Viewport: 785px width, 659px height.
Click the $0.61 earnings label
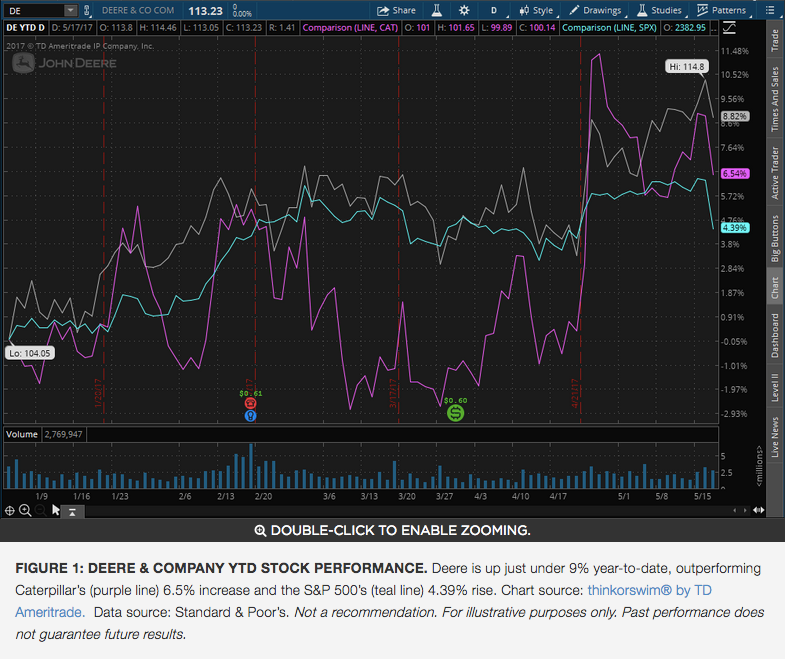[x=250, y=394]
